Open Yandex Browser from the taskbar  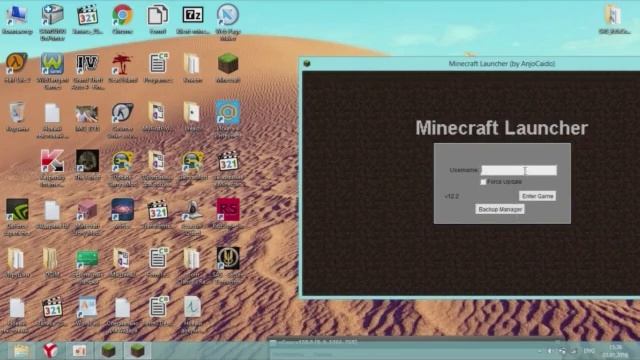pyautogui.click(x=50, y=351)
